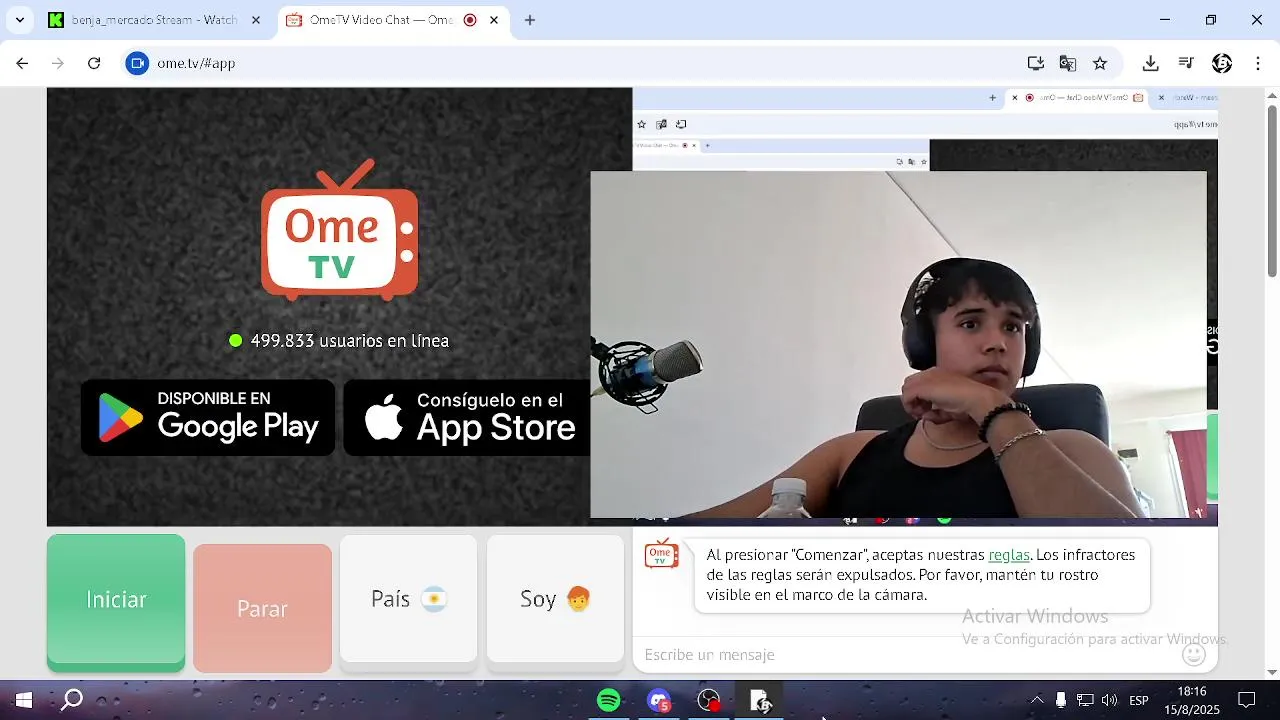Open the Windows notification center
The height and width of the screenshot is (720, 1280).
click(1247, 700)
